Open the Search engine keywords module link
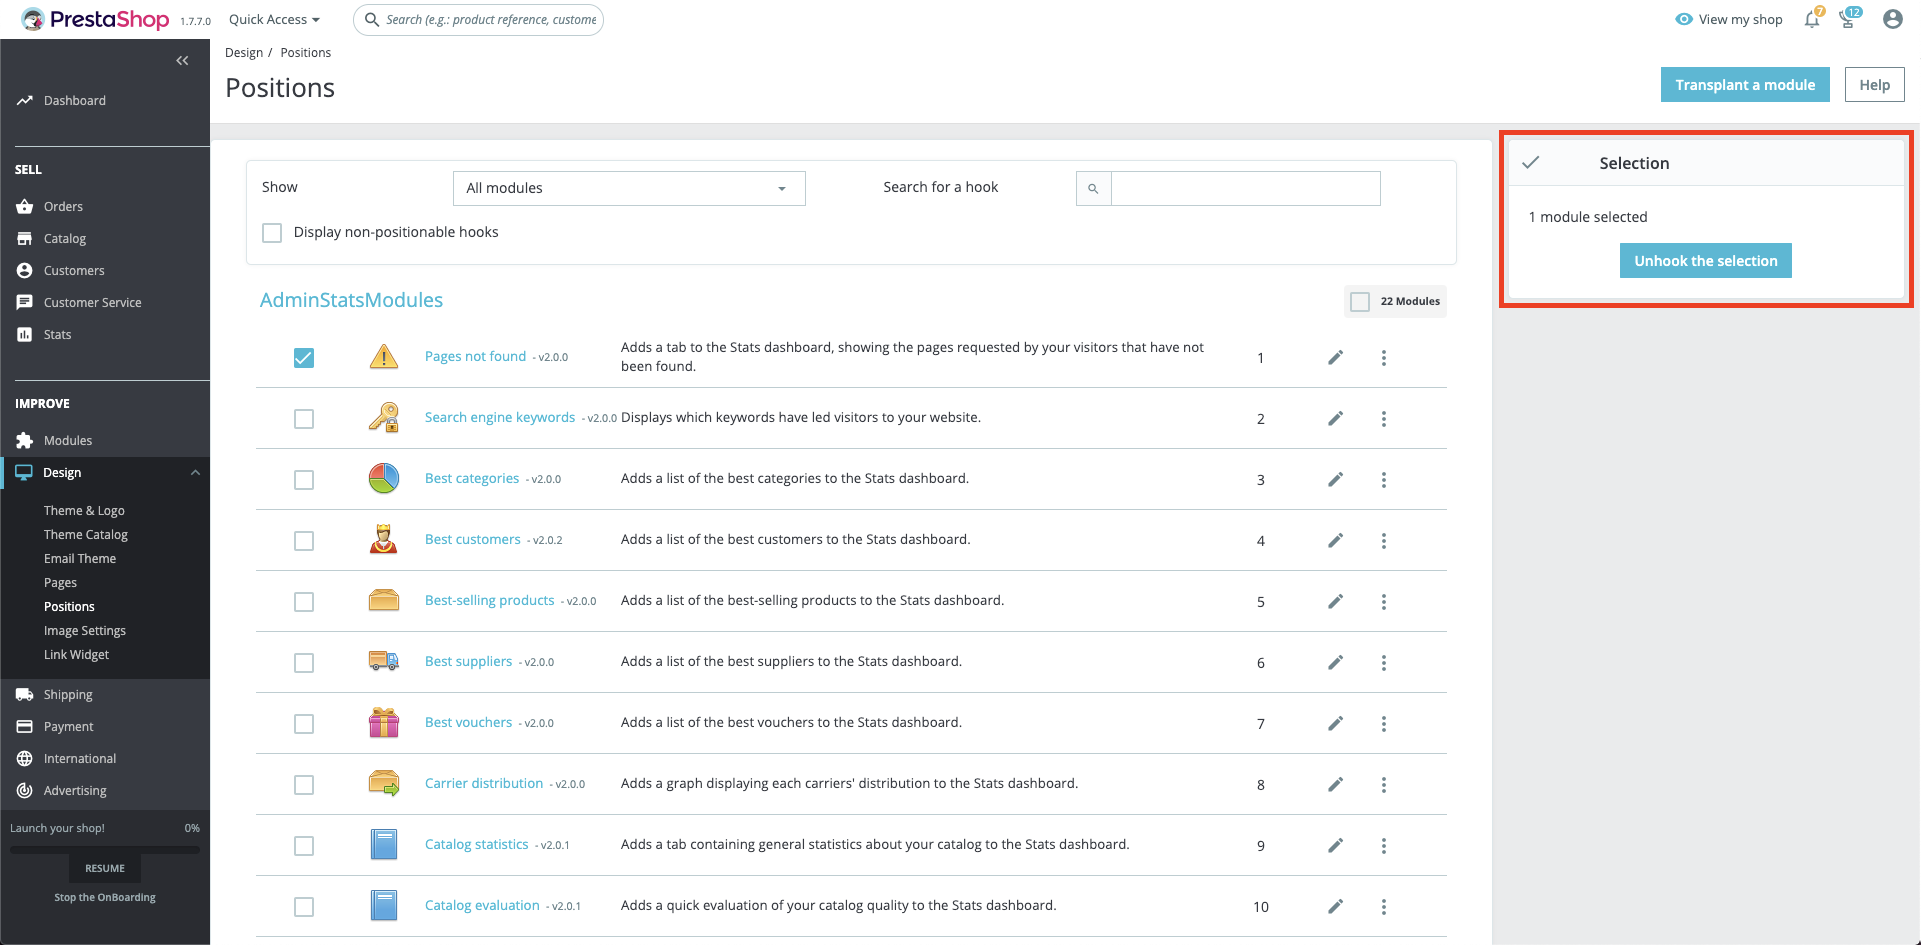This screenshot has height=945, width=1921. pyautogui.click(x=500, y=417)
